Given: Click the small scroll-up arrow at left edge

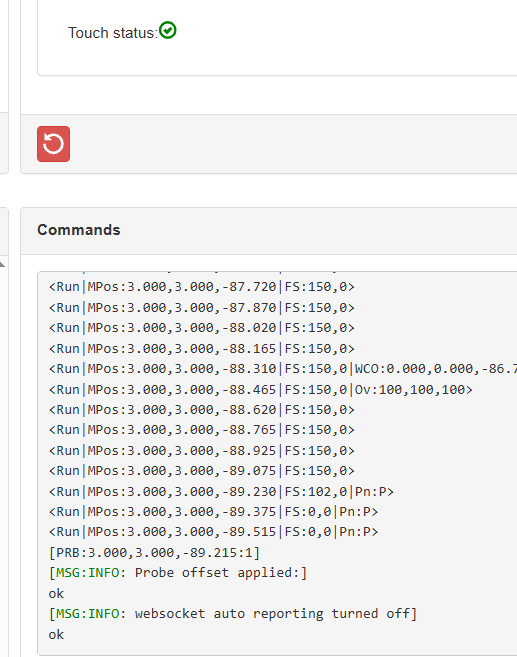Looking at the screenshot, I should [2, 264].
